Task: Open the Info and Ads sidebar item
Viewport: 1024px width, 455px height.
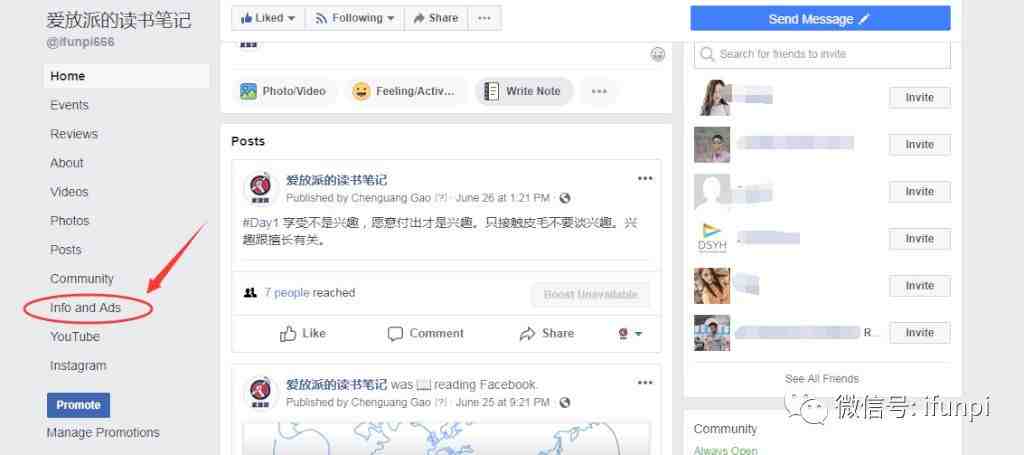Action: tap(86, 307)
